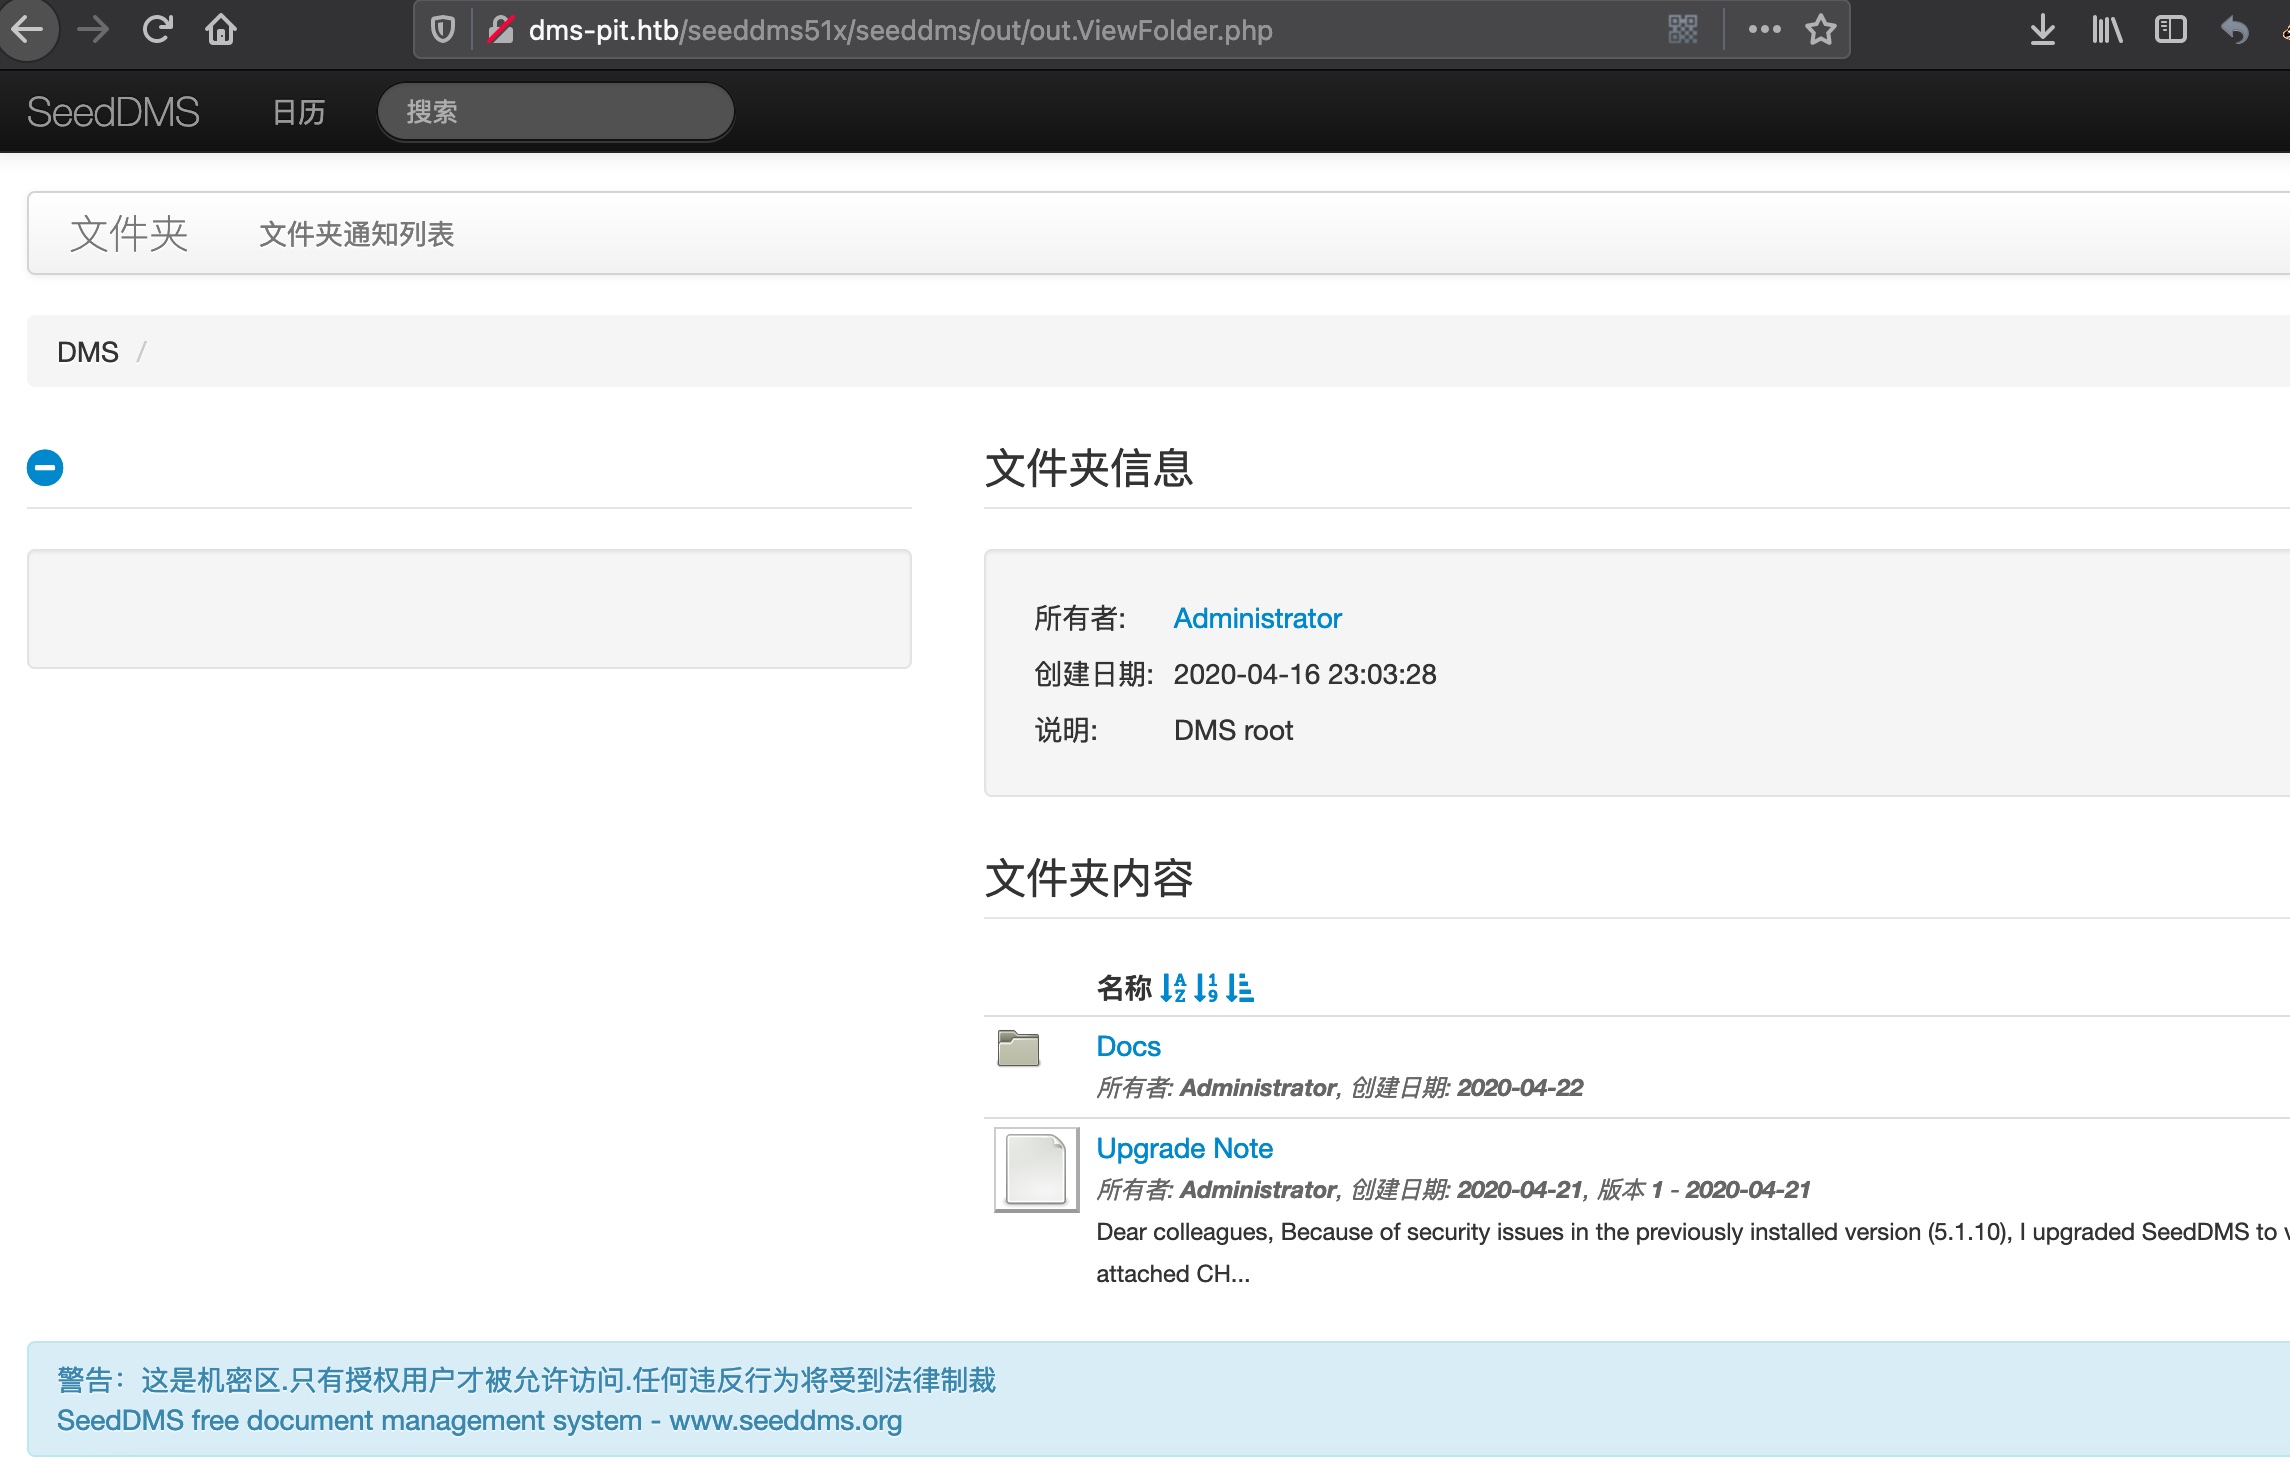Open the browser downloads icon
The height and width of the screenshot is (1462, 2290).
(2042, 30)
